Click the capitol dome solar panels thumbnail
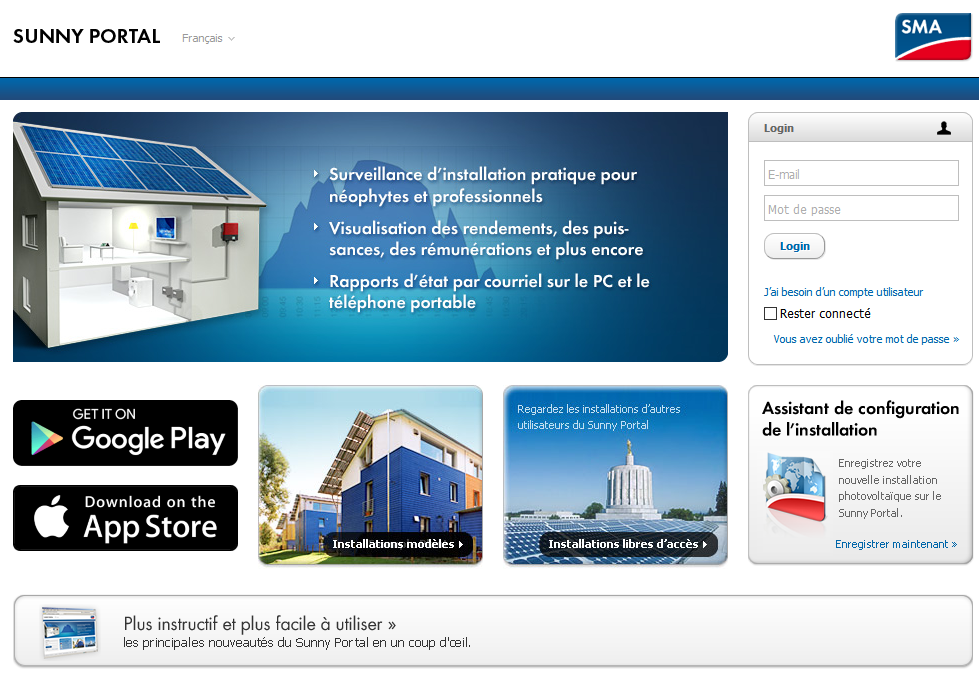 click(615, 475)
